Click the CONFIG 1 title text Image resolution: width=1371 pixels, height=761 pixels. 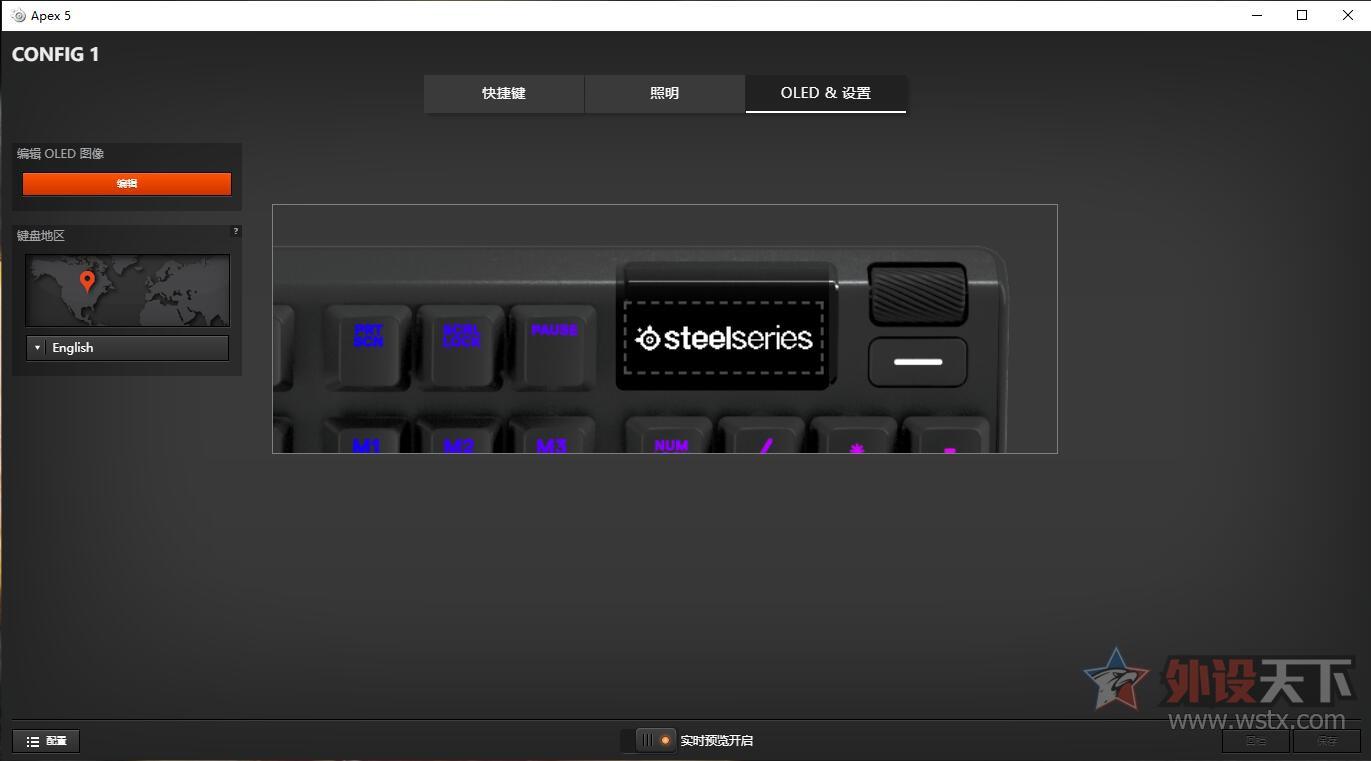56,54
